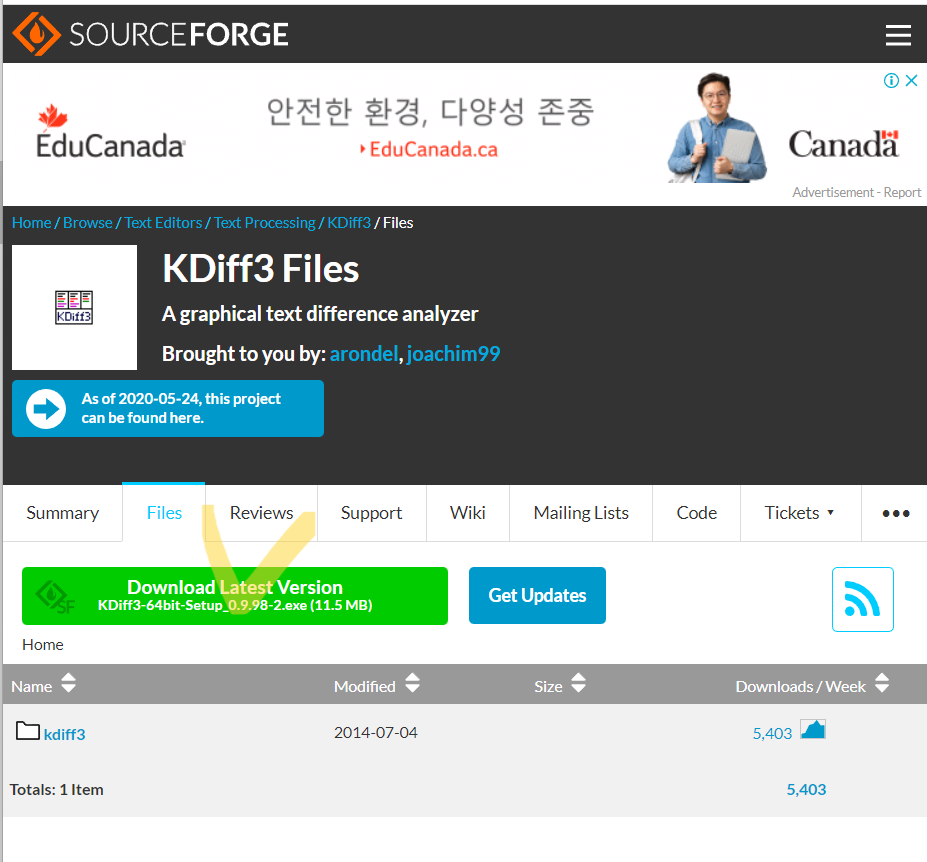Select the Files tab

click(x=164, y=513)
